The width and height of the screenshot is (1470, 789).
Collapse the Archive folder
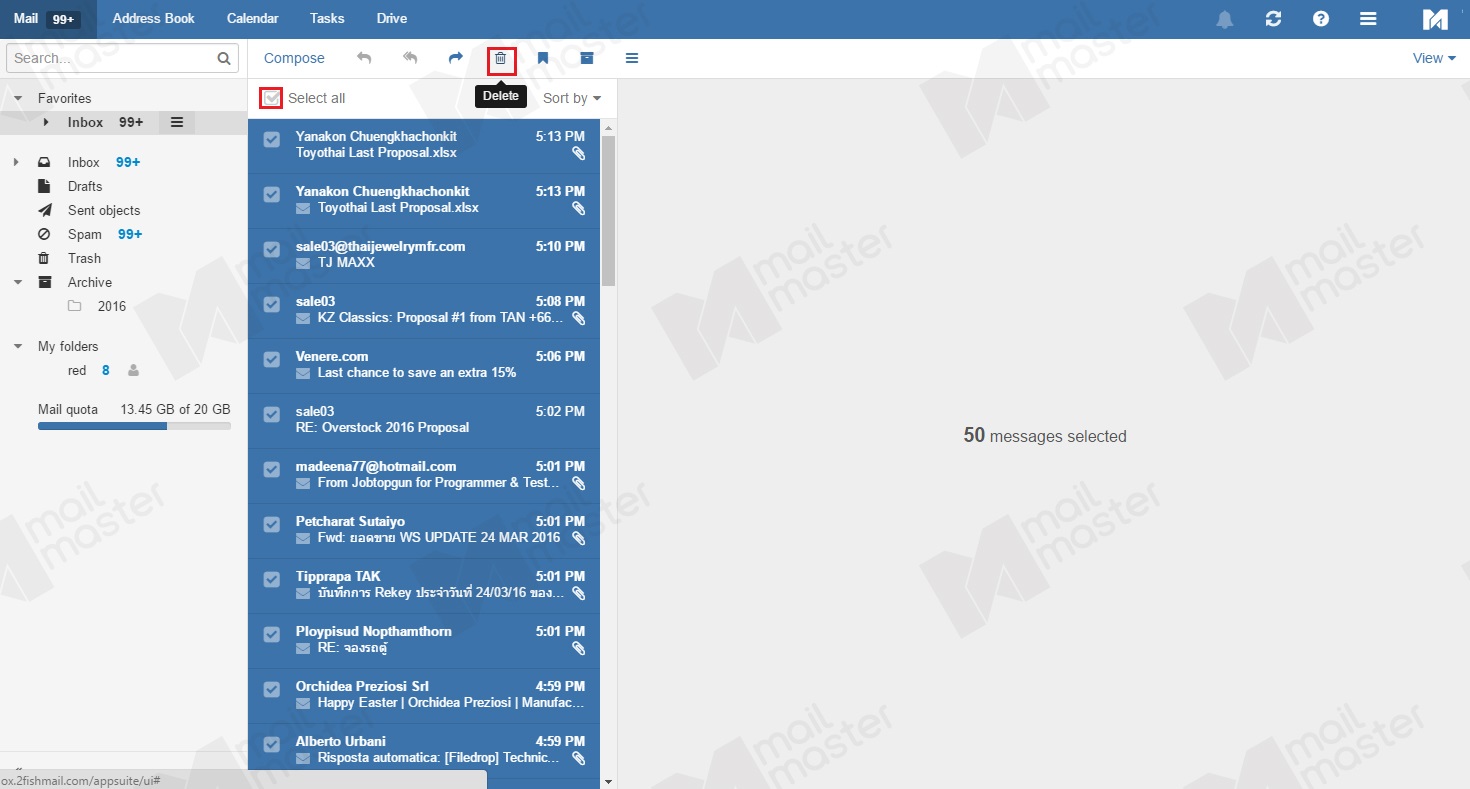18,282
